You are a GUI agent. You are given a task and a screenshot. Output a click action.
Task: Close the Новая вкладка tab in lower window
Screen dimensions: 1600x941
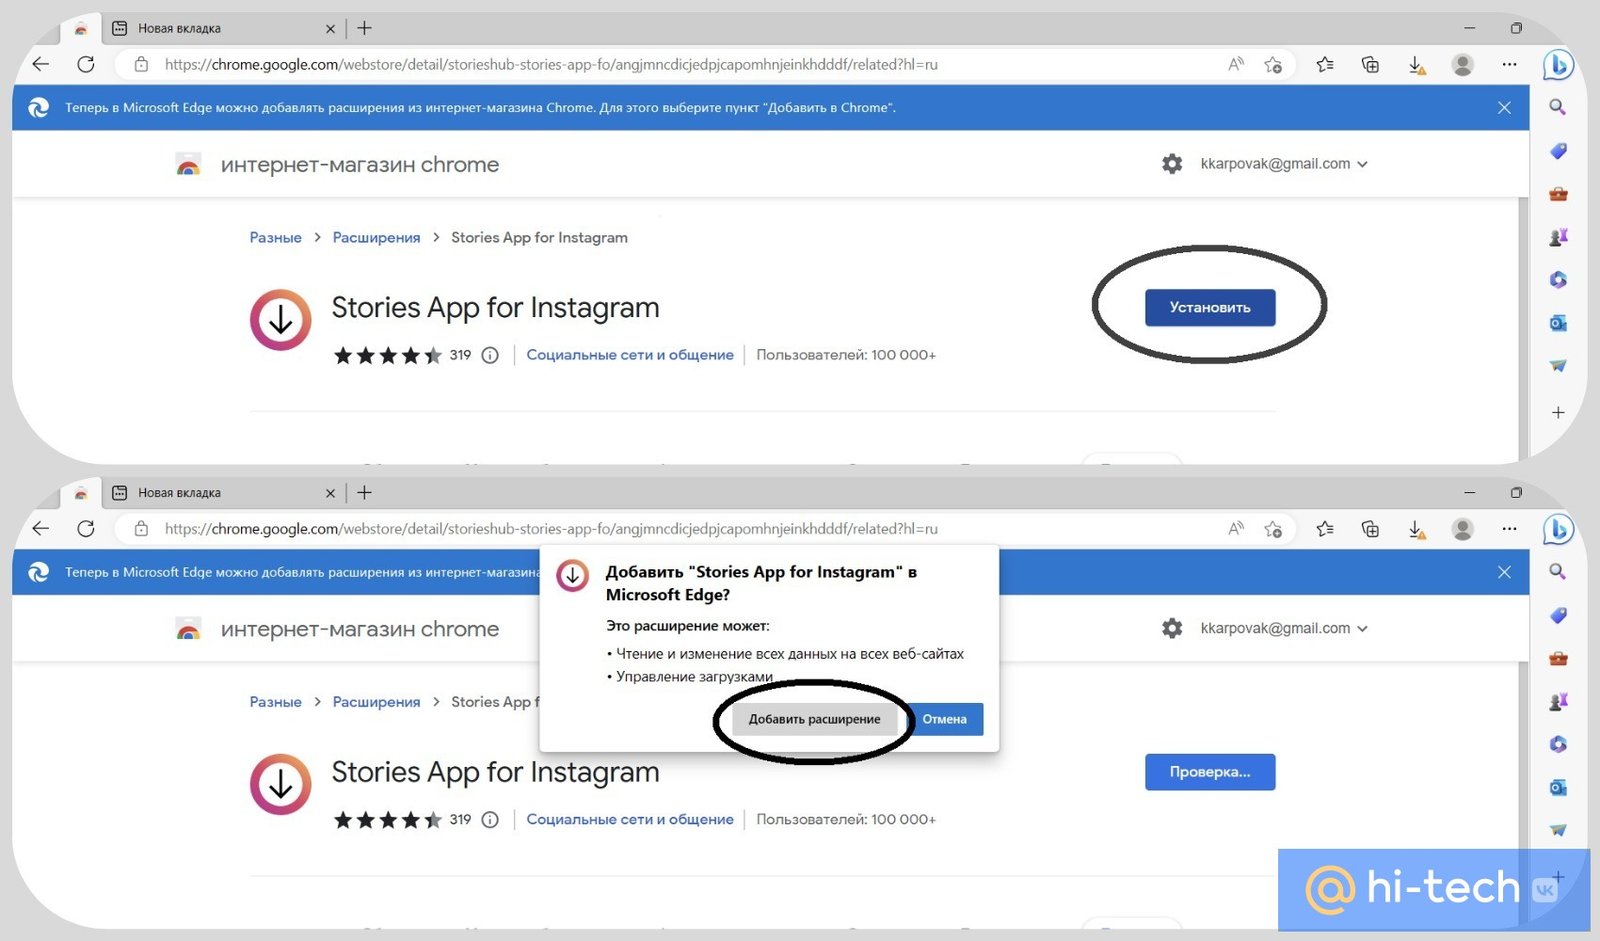click(x=330, y=493)
